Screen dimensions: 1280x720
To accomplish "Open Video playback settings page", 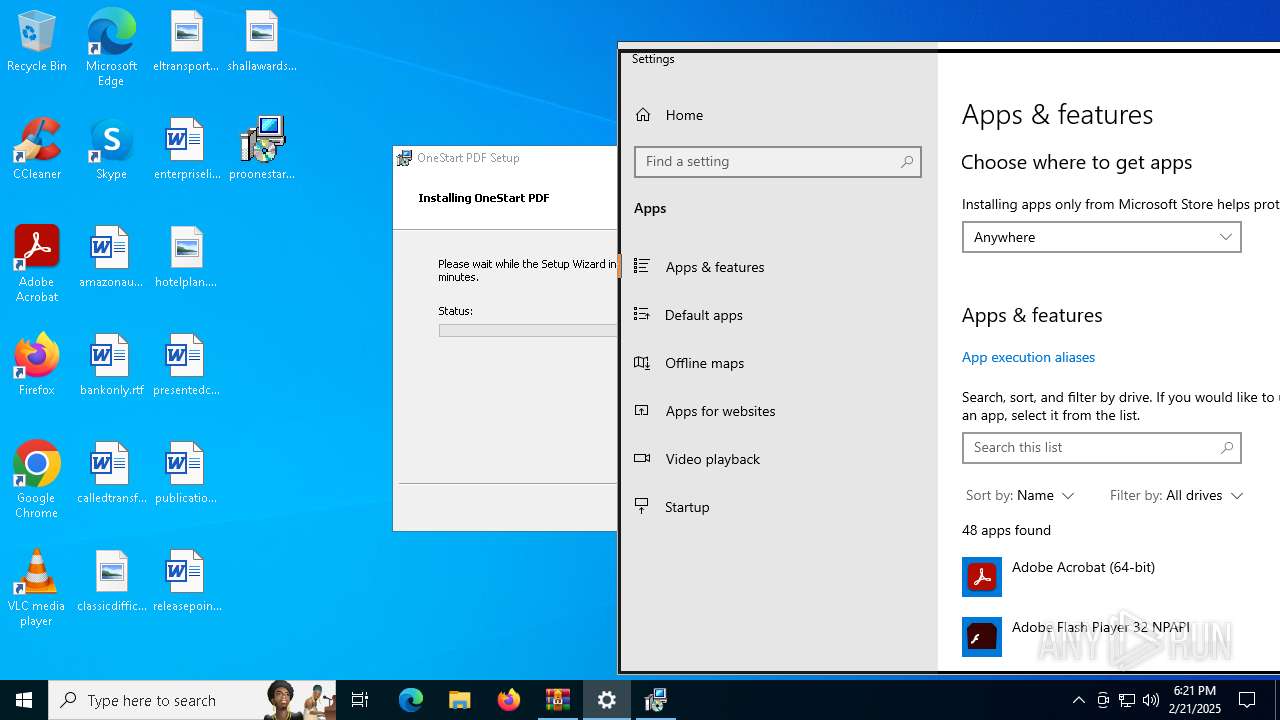I will (779, 459).
